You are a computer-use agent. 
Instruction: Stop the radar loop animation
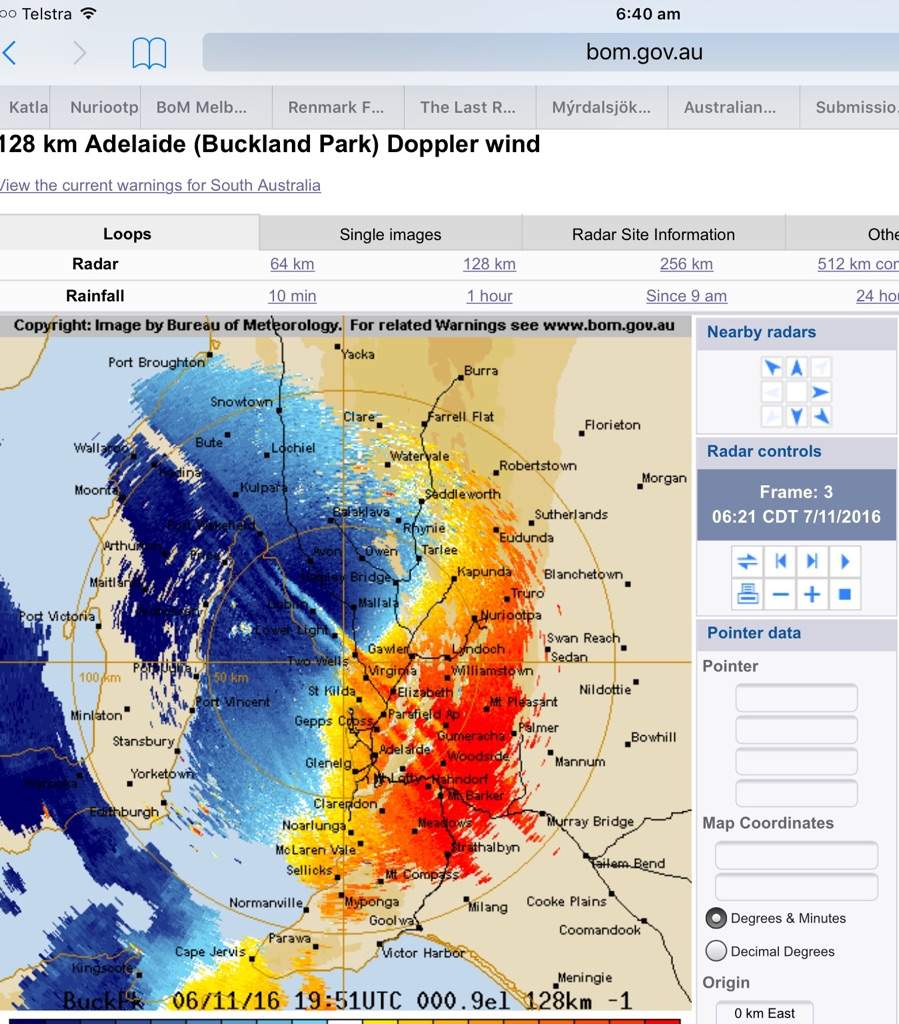point(844,594)
